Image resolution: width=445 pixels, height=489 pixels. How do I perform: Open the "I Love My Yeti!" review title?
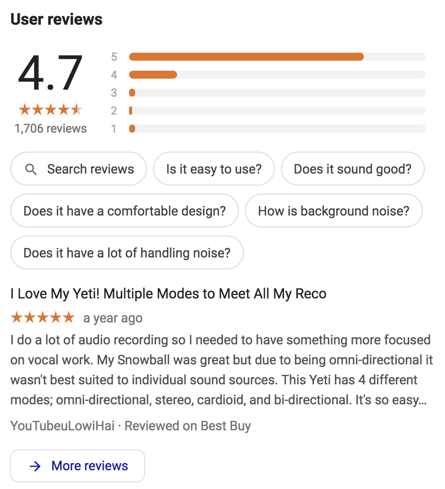coord(168,294)
